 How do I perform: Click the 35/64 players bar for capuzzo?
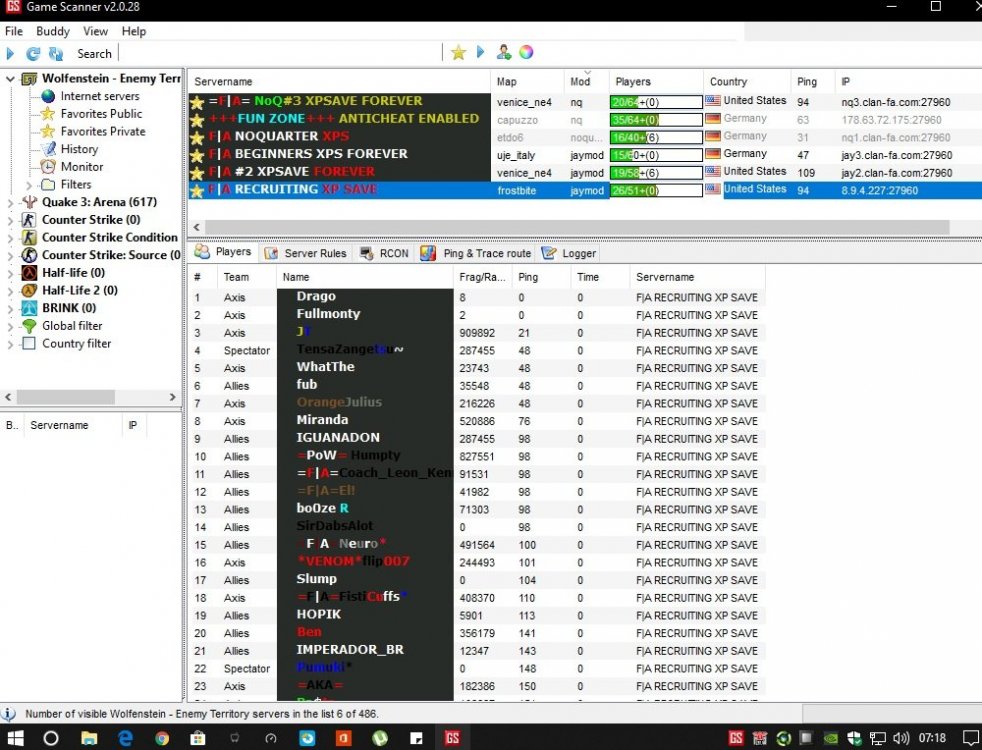(656, 120)
